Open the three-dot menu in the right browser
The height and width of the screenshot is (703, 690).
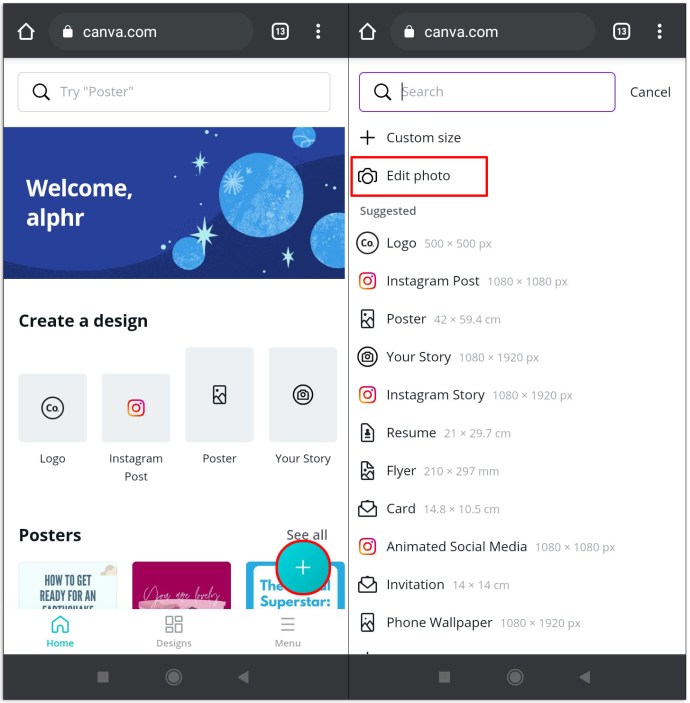point(659,31)
